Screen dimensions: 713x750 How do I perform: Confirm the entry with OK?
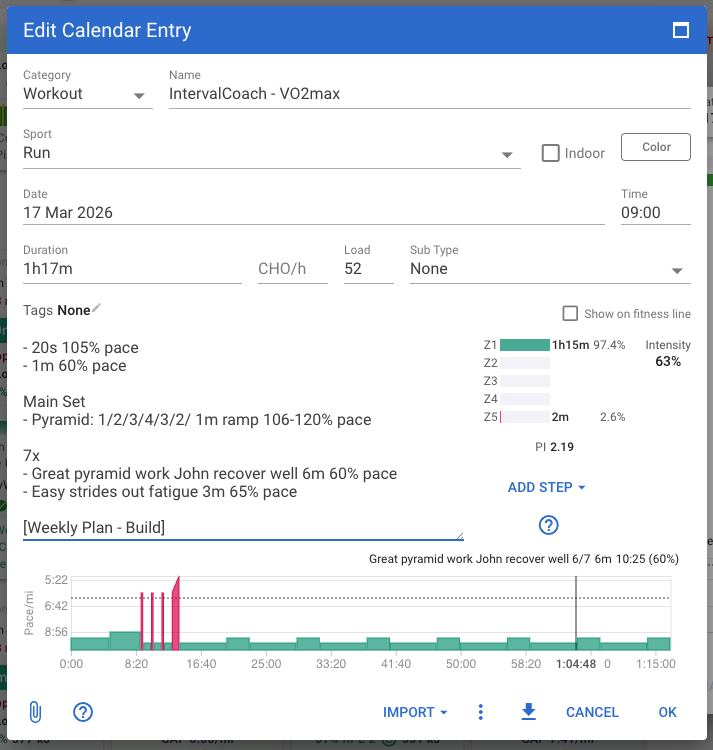667,712
